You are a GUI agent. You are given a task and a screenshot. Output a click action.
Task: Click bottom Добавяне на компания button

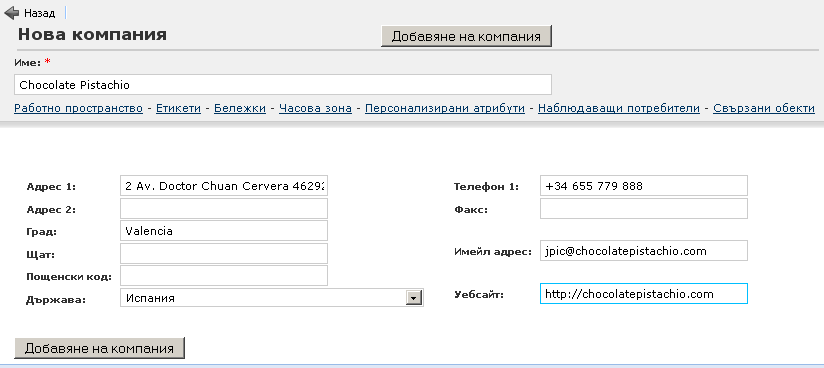pyautogui.click(x=99, y=348)
